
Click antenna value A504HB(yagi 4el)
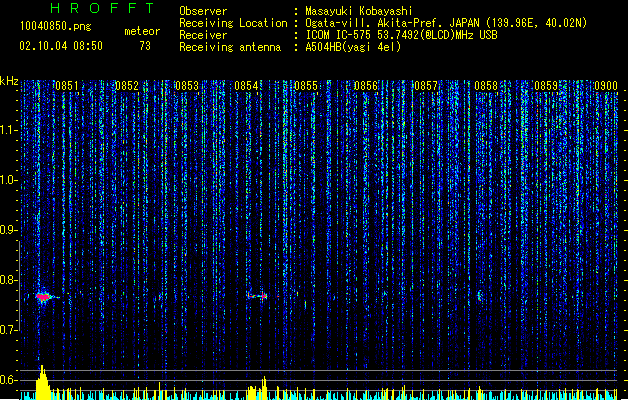pos(353,47)
